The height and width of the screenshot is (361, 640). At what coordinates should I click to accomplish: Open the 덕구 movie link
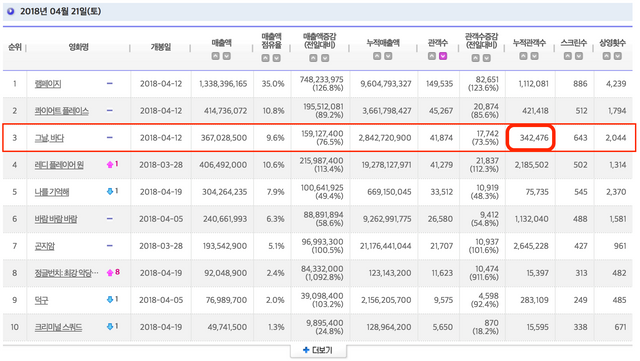(x=41, y=300)
